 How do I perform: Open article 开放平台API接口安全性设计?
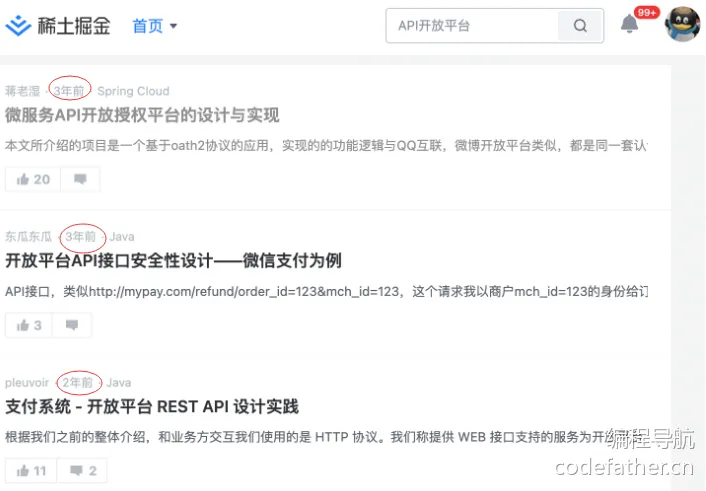coord(173,261)
